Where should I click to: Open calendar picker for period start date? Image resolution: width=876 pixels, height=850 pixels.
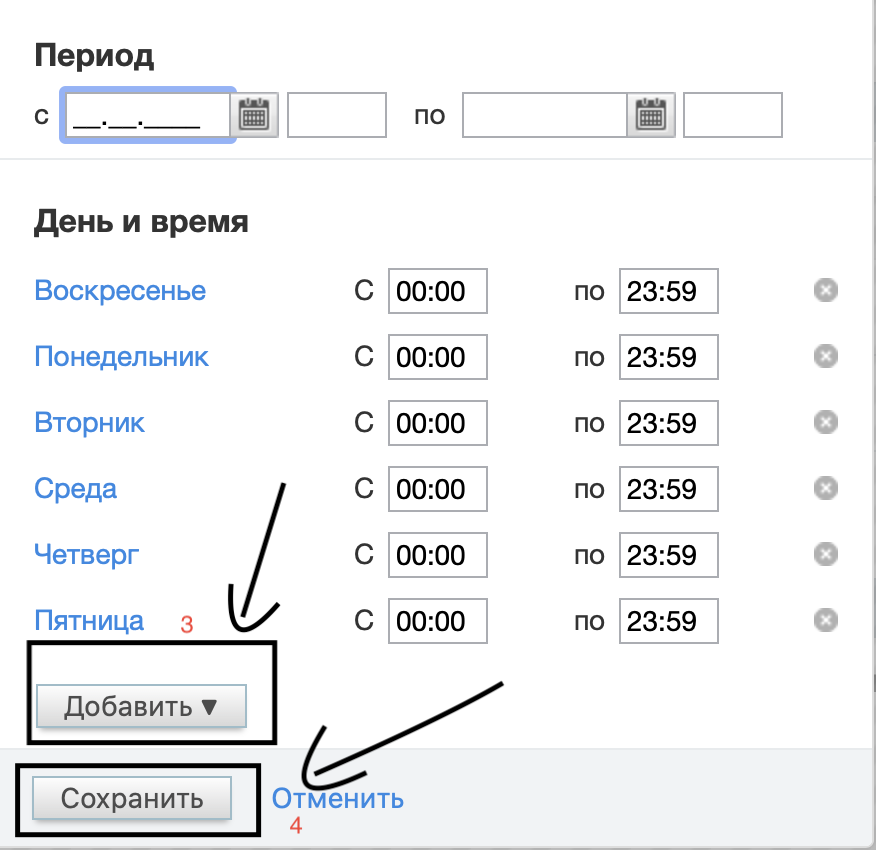[x=255, y=116]
